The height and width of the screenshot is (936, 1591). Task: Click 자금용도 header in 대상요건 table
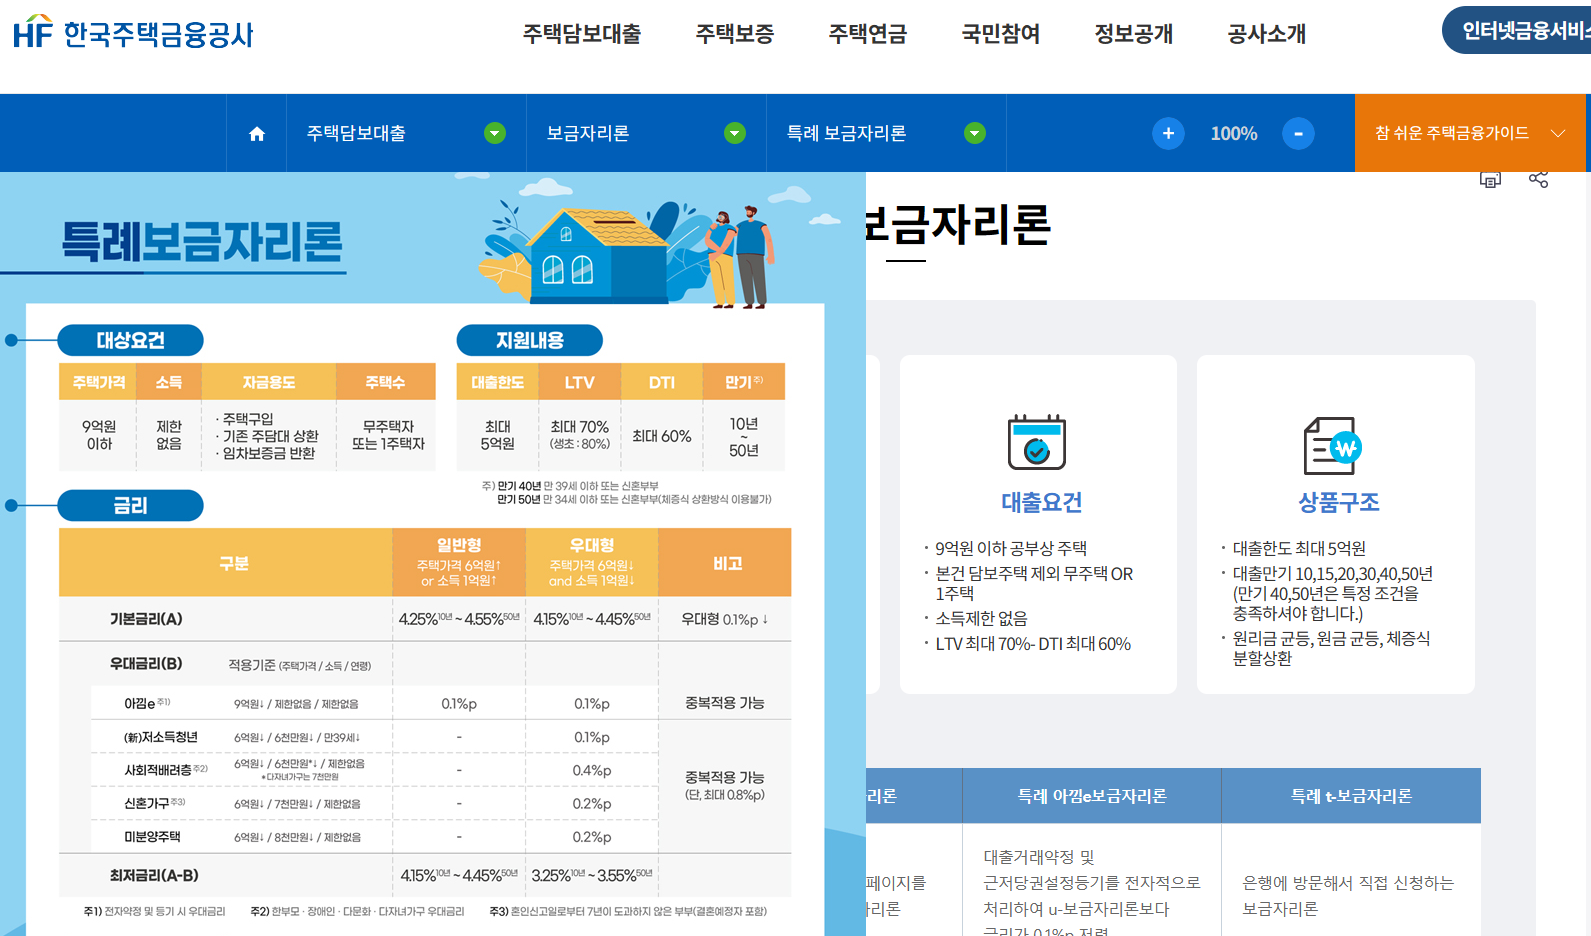pyautogui.click(x=269, y=382)
